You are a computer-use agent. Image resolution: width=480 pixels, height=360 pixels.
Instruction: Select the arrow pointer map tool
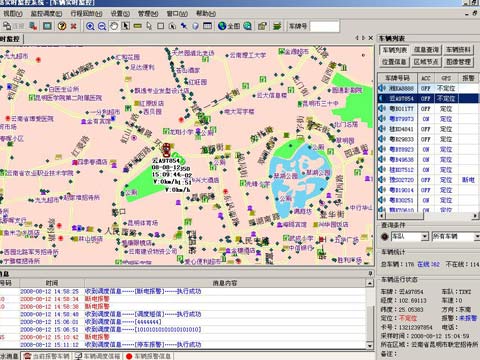point(126,26)
